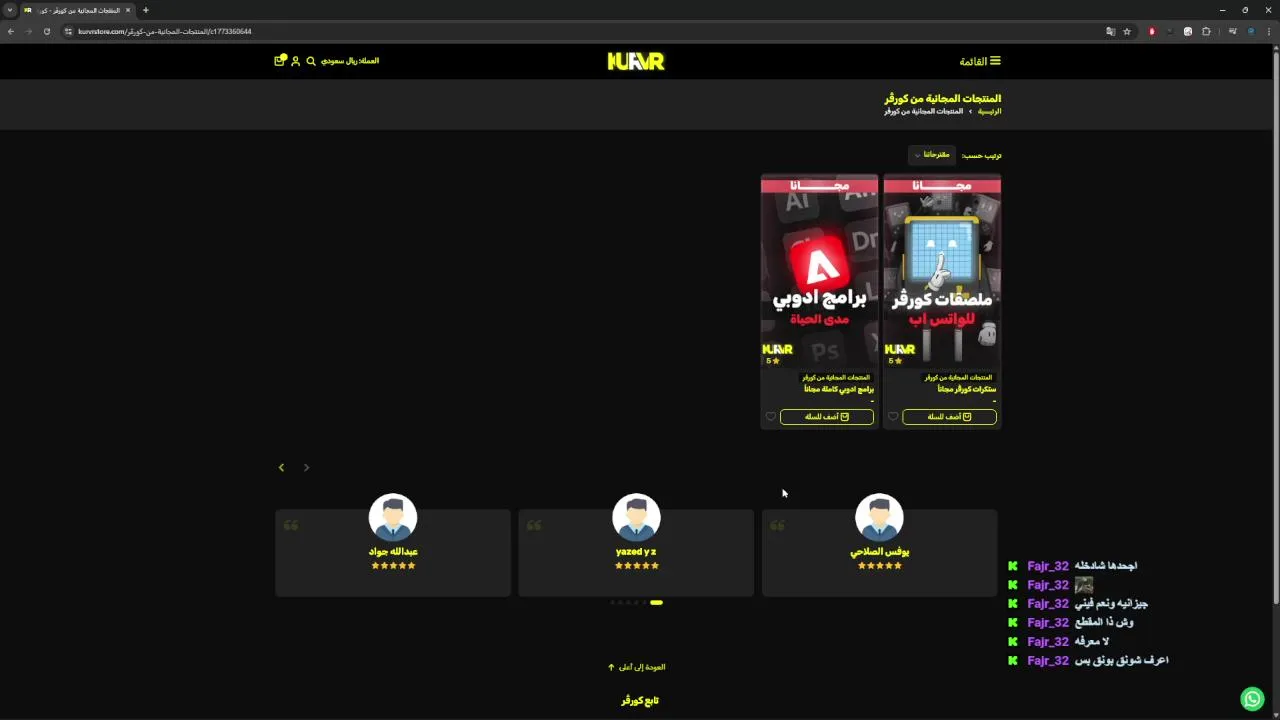Screen dimensions: 1280x720
Task: Go to الرئيسية breadcrumb link
Action: [989, 111]
